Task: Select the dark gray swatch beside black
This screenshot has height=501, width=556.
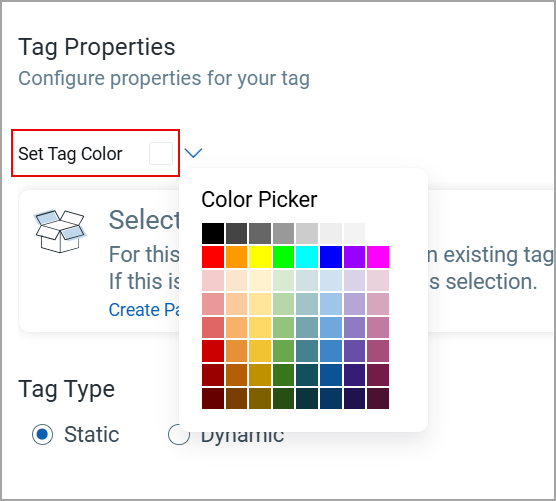Action: point(237,233)
